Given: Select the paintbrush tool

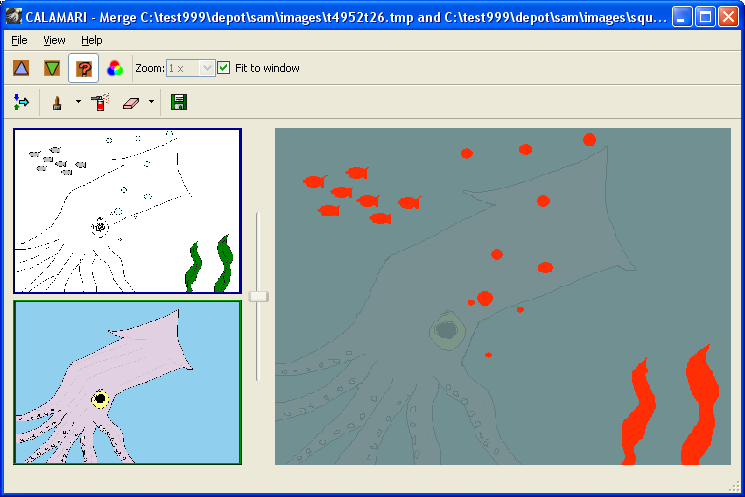Looking at the screenshot, I should (57, 102).
